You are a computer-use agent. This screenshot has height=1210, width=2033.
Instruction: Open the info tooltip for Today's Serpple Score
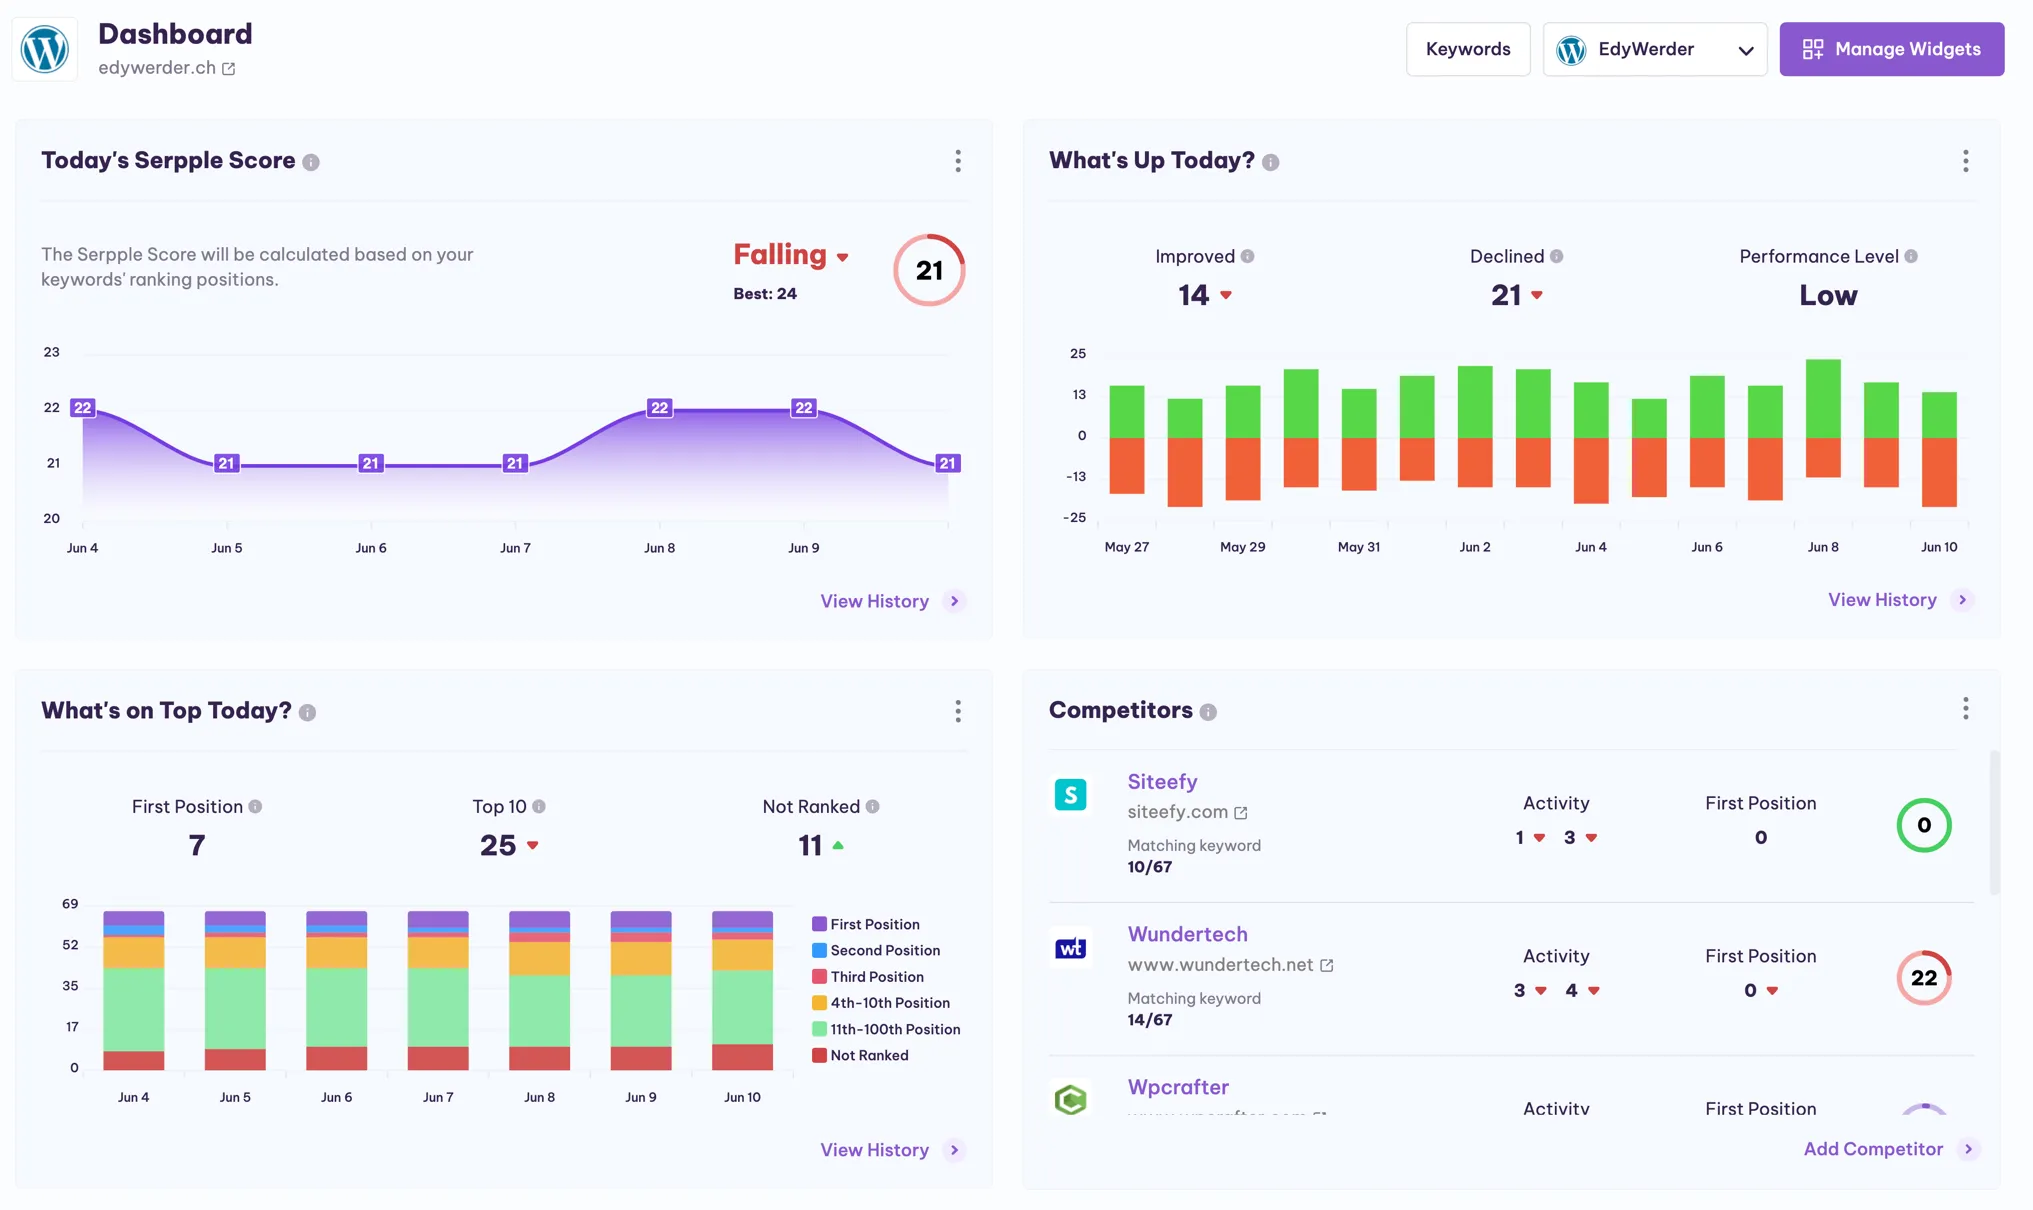(312, 161)
